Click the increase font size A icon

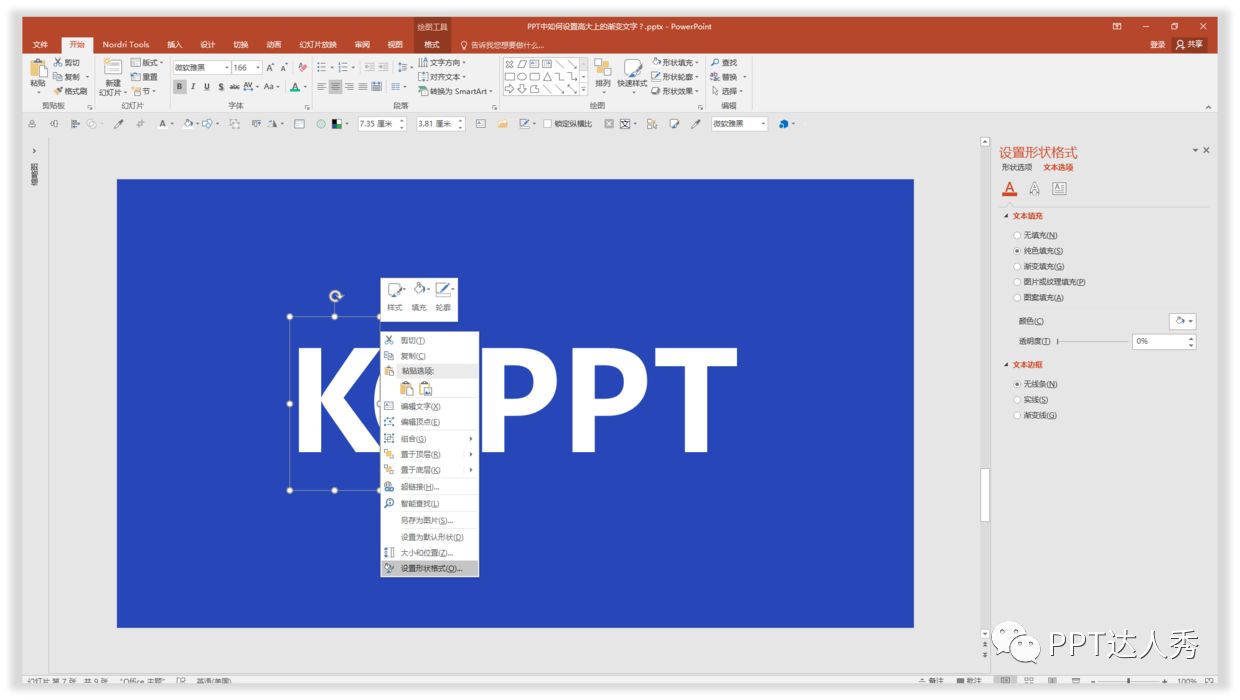[x=270, y=67]
